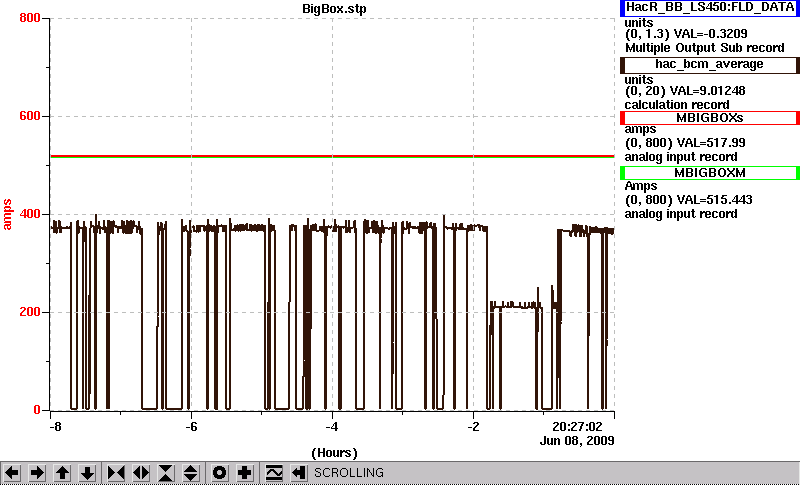Click the pan right arrow button
800x485 pixels.
(x=37, y=473)
